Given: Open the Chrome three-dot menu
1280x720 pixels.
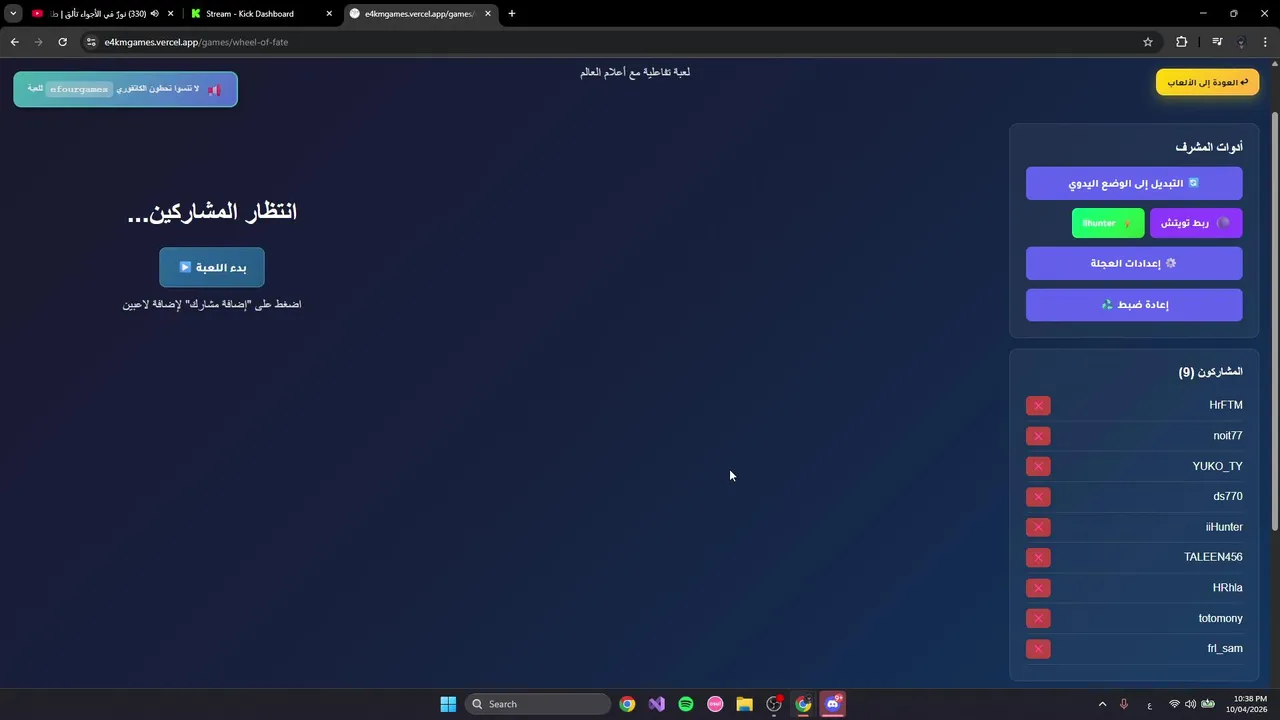Looking at the screenshot, I should point(1266,42).
